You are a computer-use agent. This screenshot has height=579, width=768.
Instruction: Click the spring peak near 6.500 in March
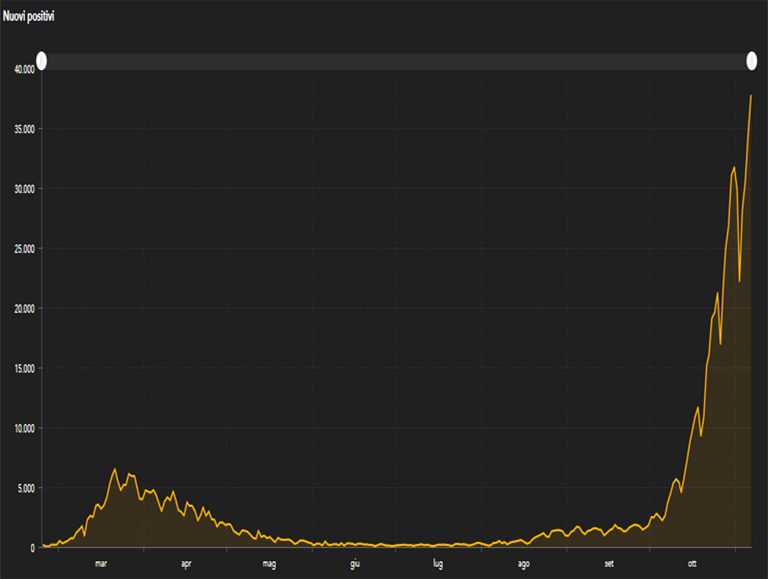point(115,469)
